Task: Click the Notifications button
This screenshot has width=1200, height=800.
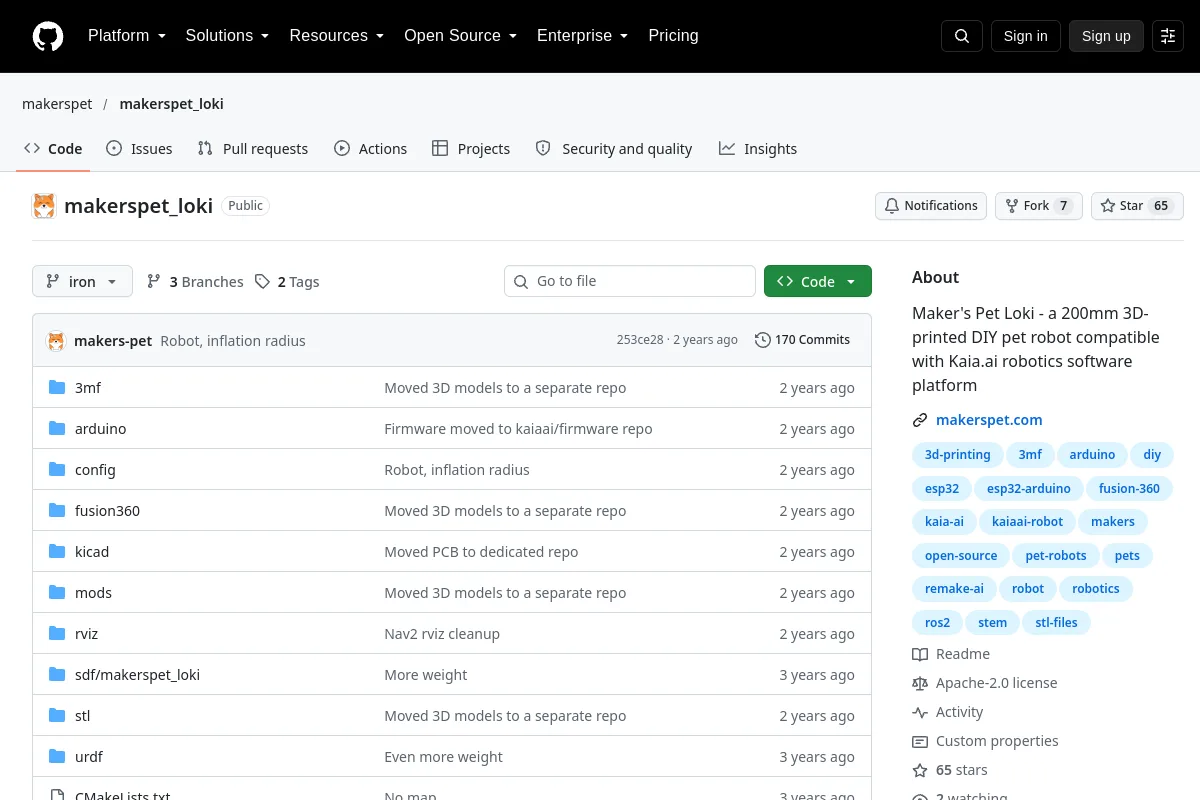Action: 931,206
